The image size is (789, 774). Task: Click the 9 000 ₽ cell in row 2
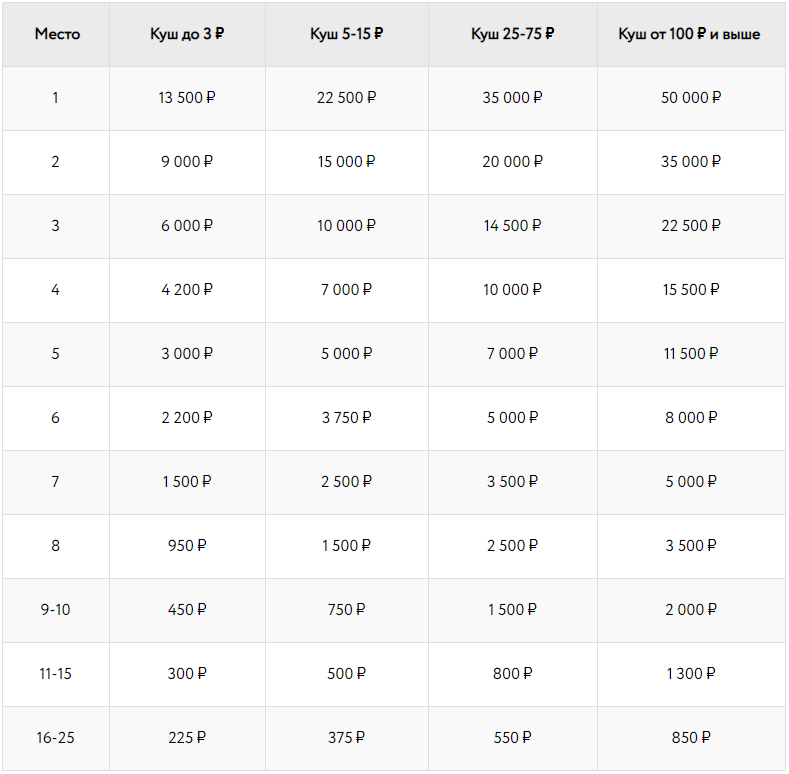(x=187, y=162)
